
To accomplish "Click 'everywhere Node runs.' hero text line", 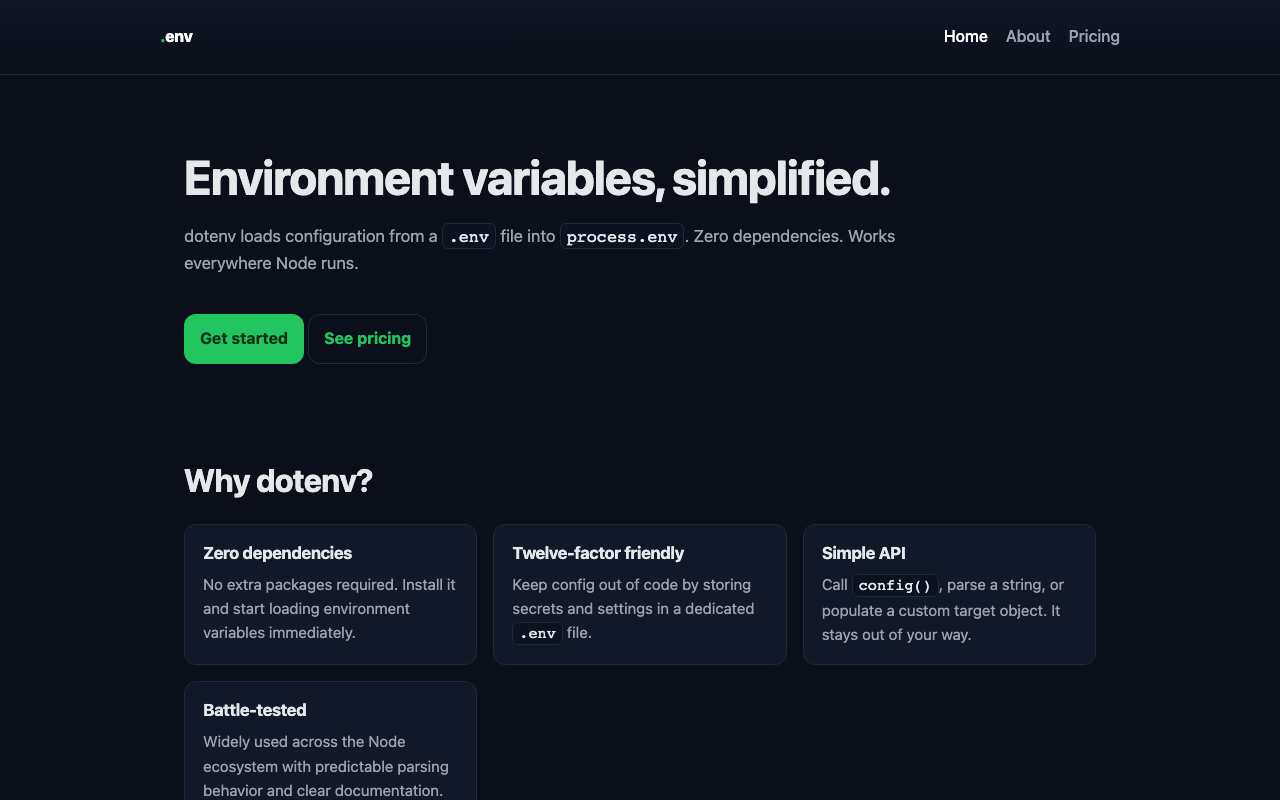I will tap(271, 263).
